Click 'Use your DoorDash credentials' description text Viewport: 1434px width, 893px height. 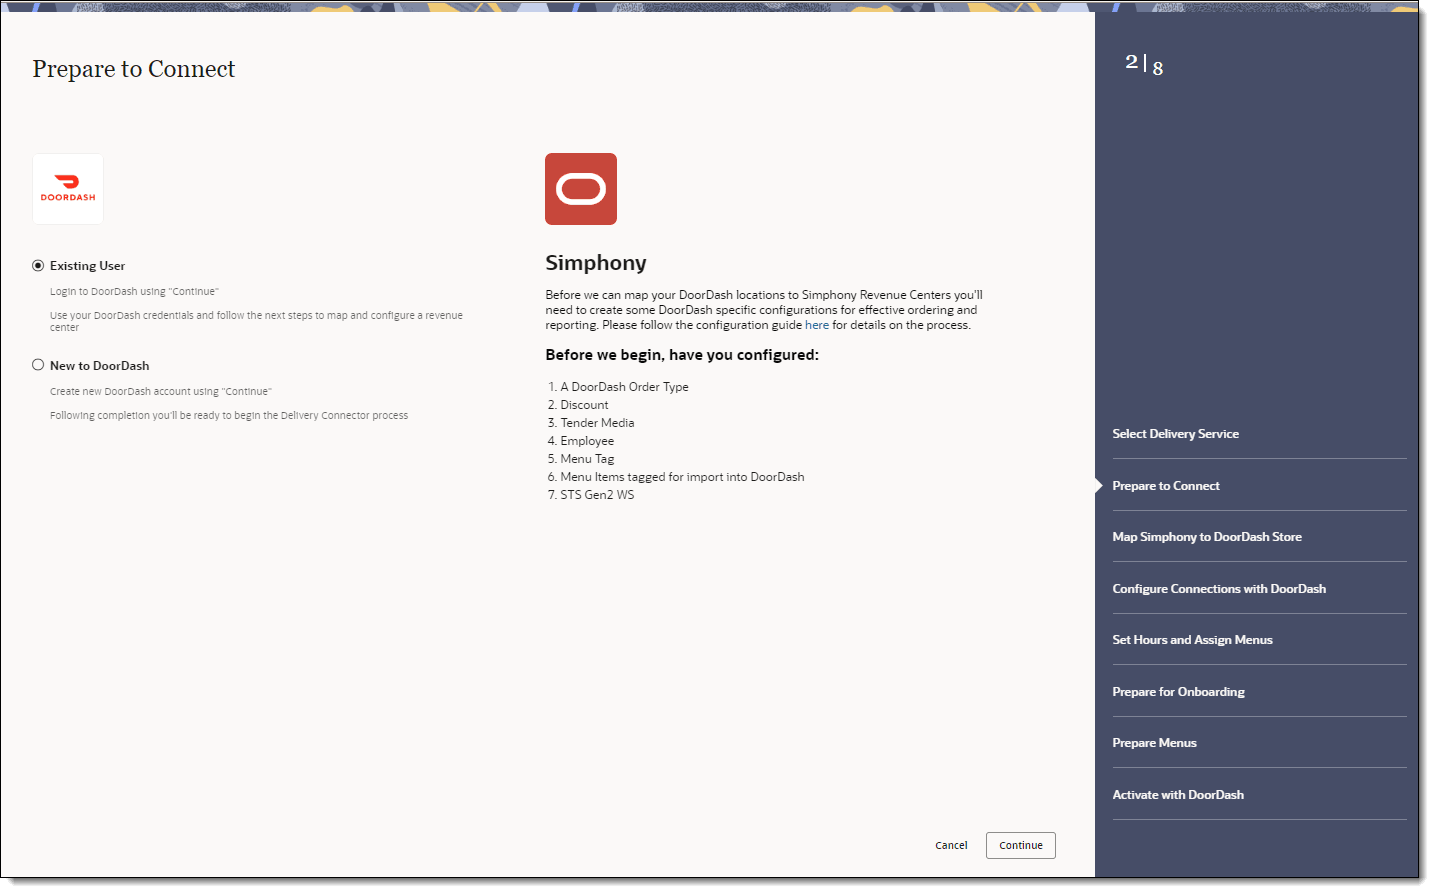(256, 321)
